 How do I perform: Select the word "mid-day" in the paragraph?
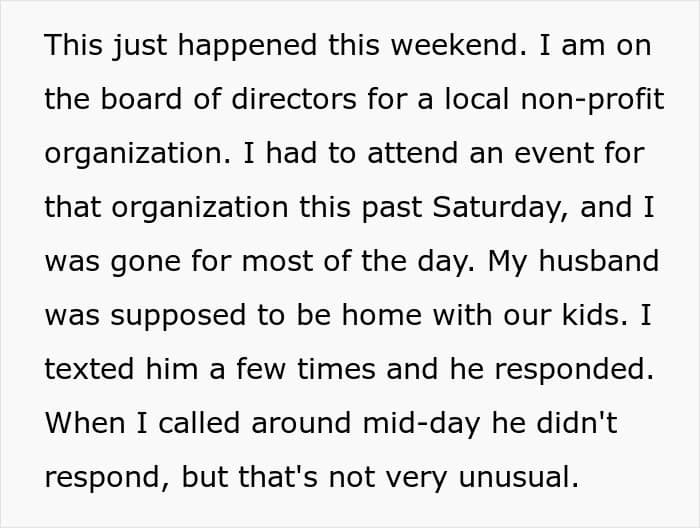(x=421, y=424)
